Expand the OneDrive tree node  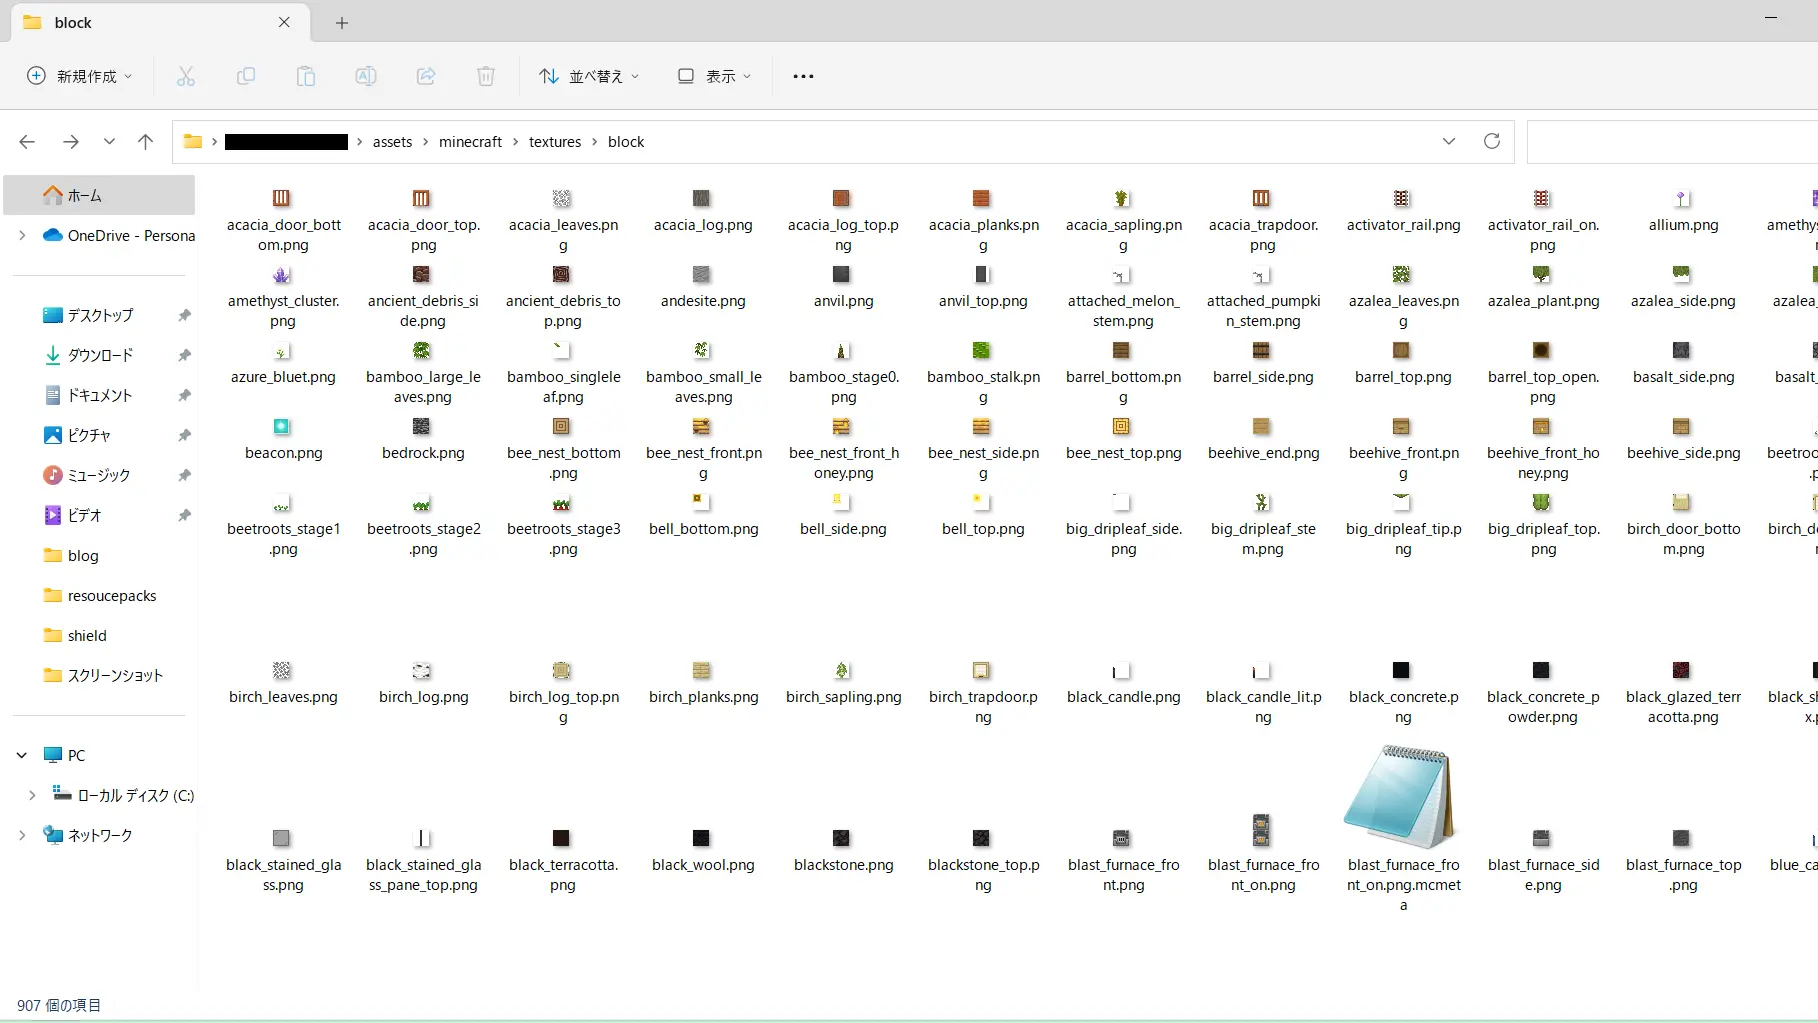[22, 236]
